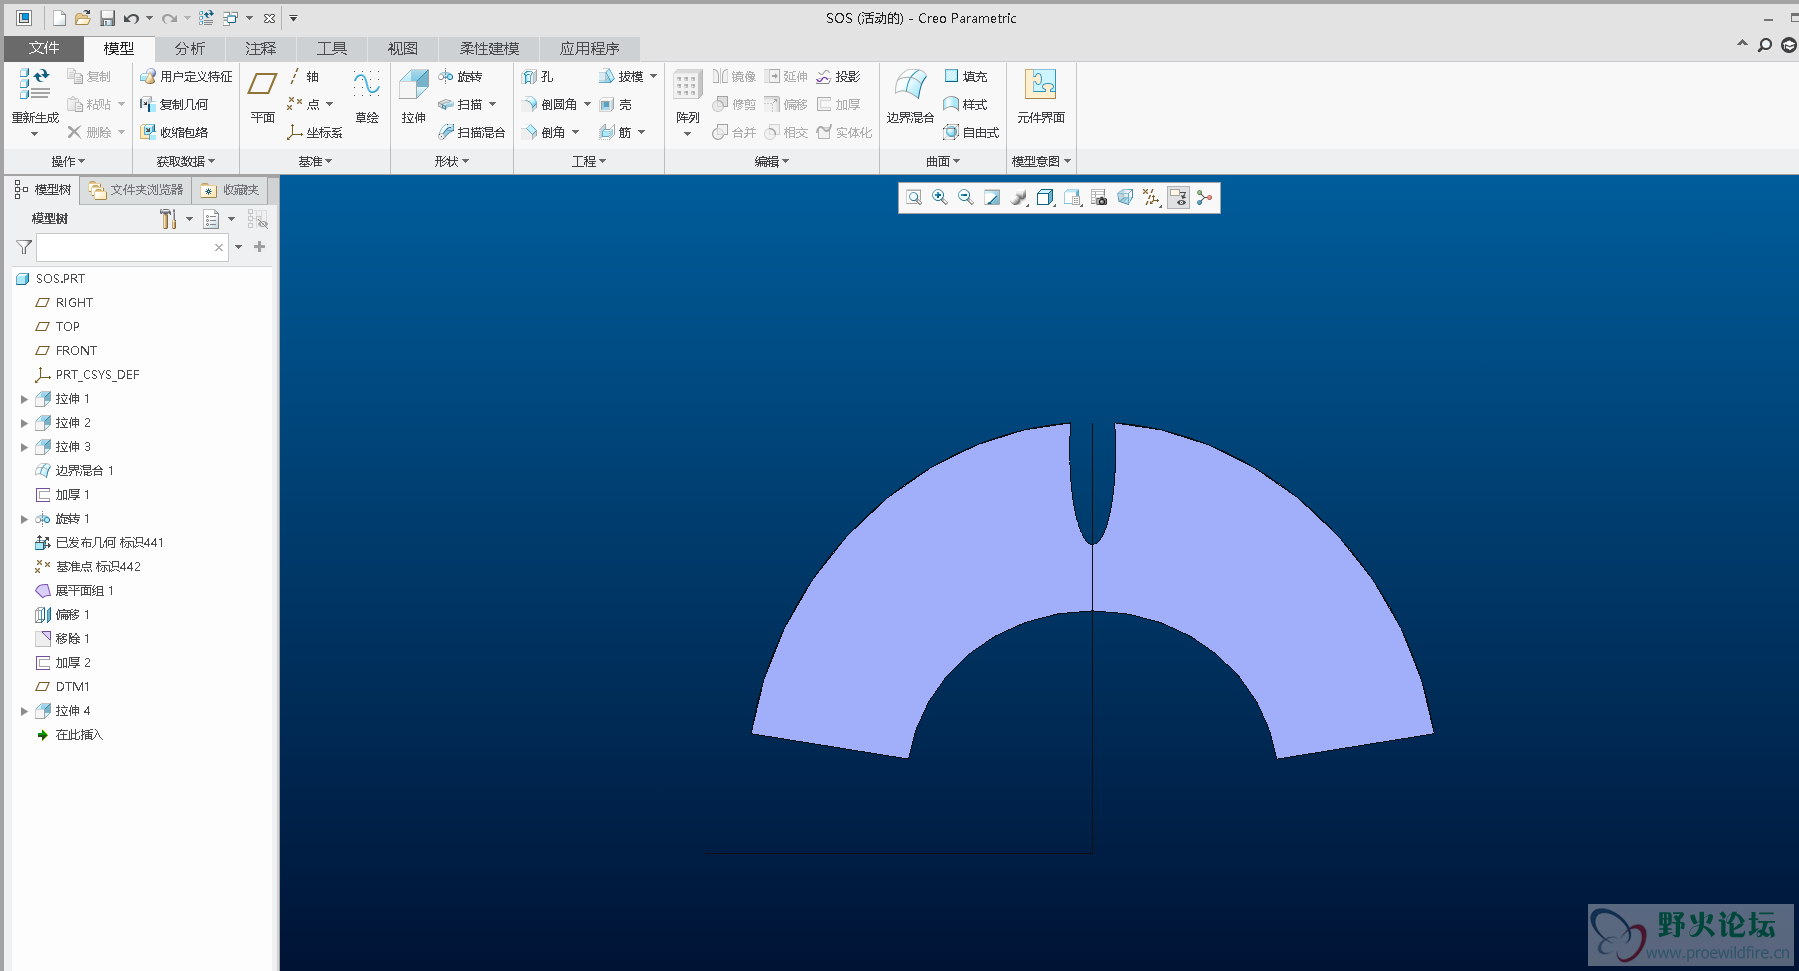
Task: Click the Hole (孔) feature tool
Action: tap(537, 76)
